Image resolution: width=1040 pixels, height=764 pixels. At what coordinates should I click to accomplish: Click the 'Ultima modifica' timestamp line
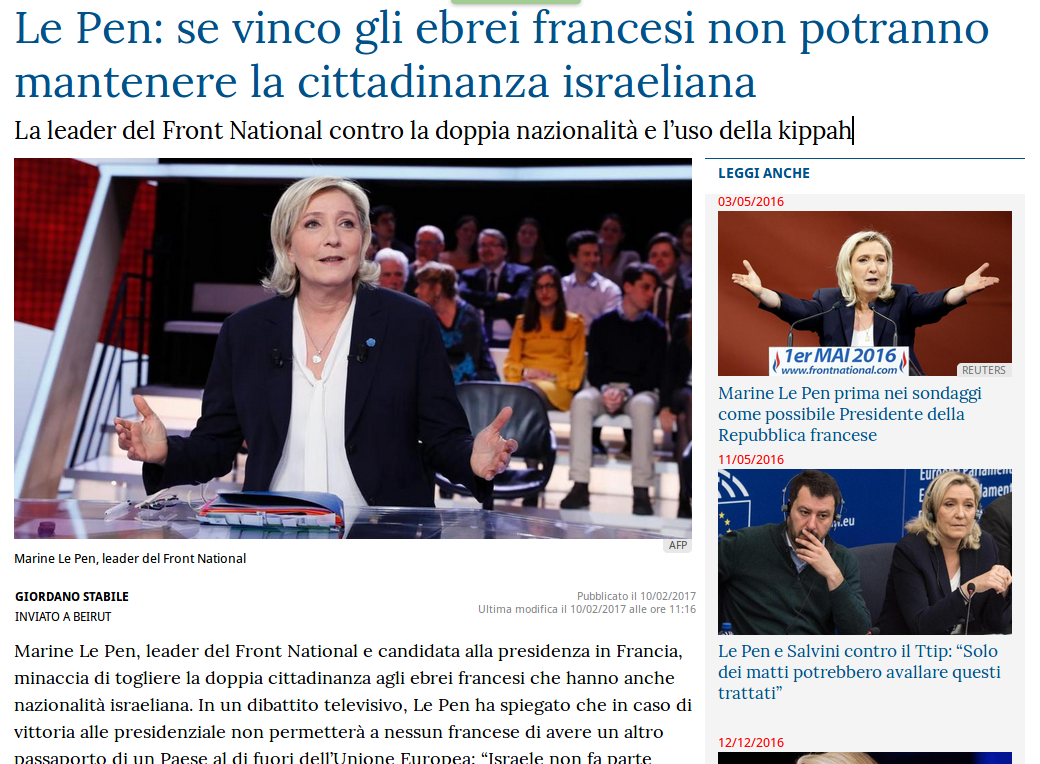point(587,609)
